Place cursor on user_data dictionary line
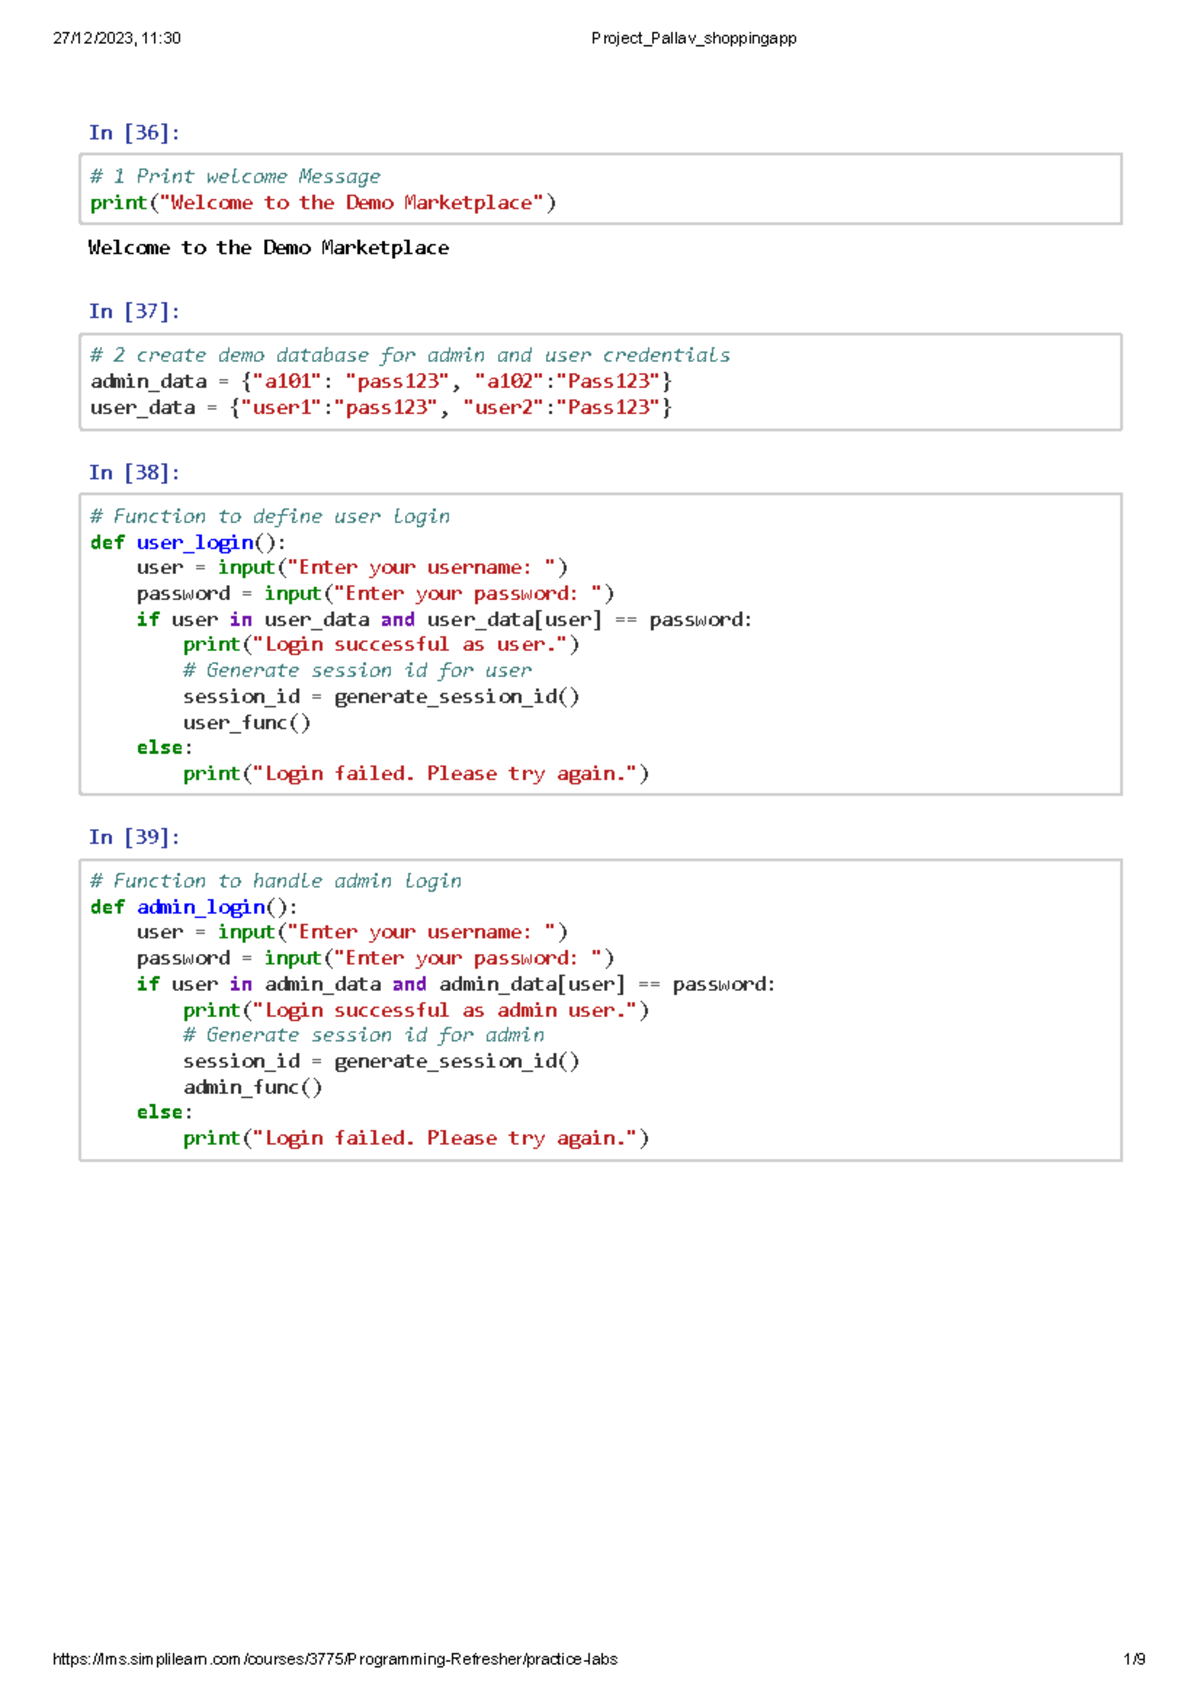Screen dimensions: 1200x1698 point(380,408)
